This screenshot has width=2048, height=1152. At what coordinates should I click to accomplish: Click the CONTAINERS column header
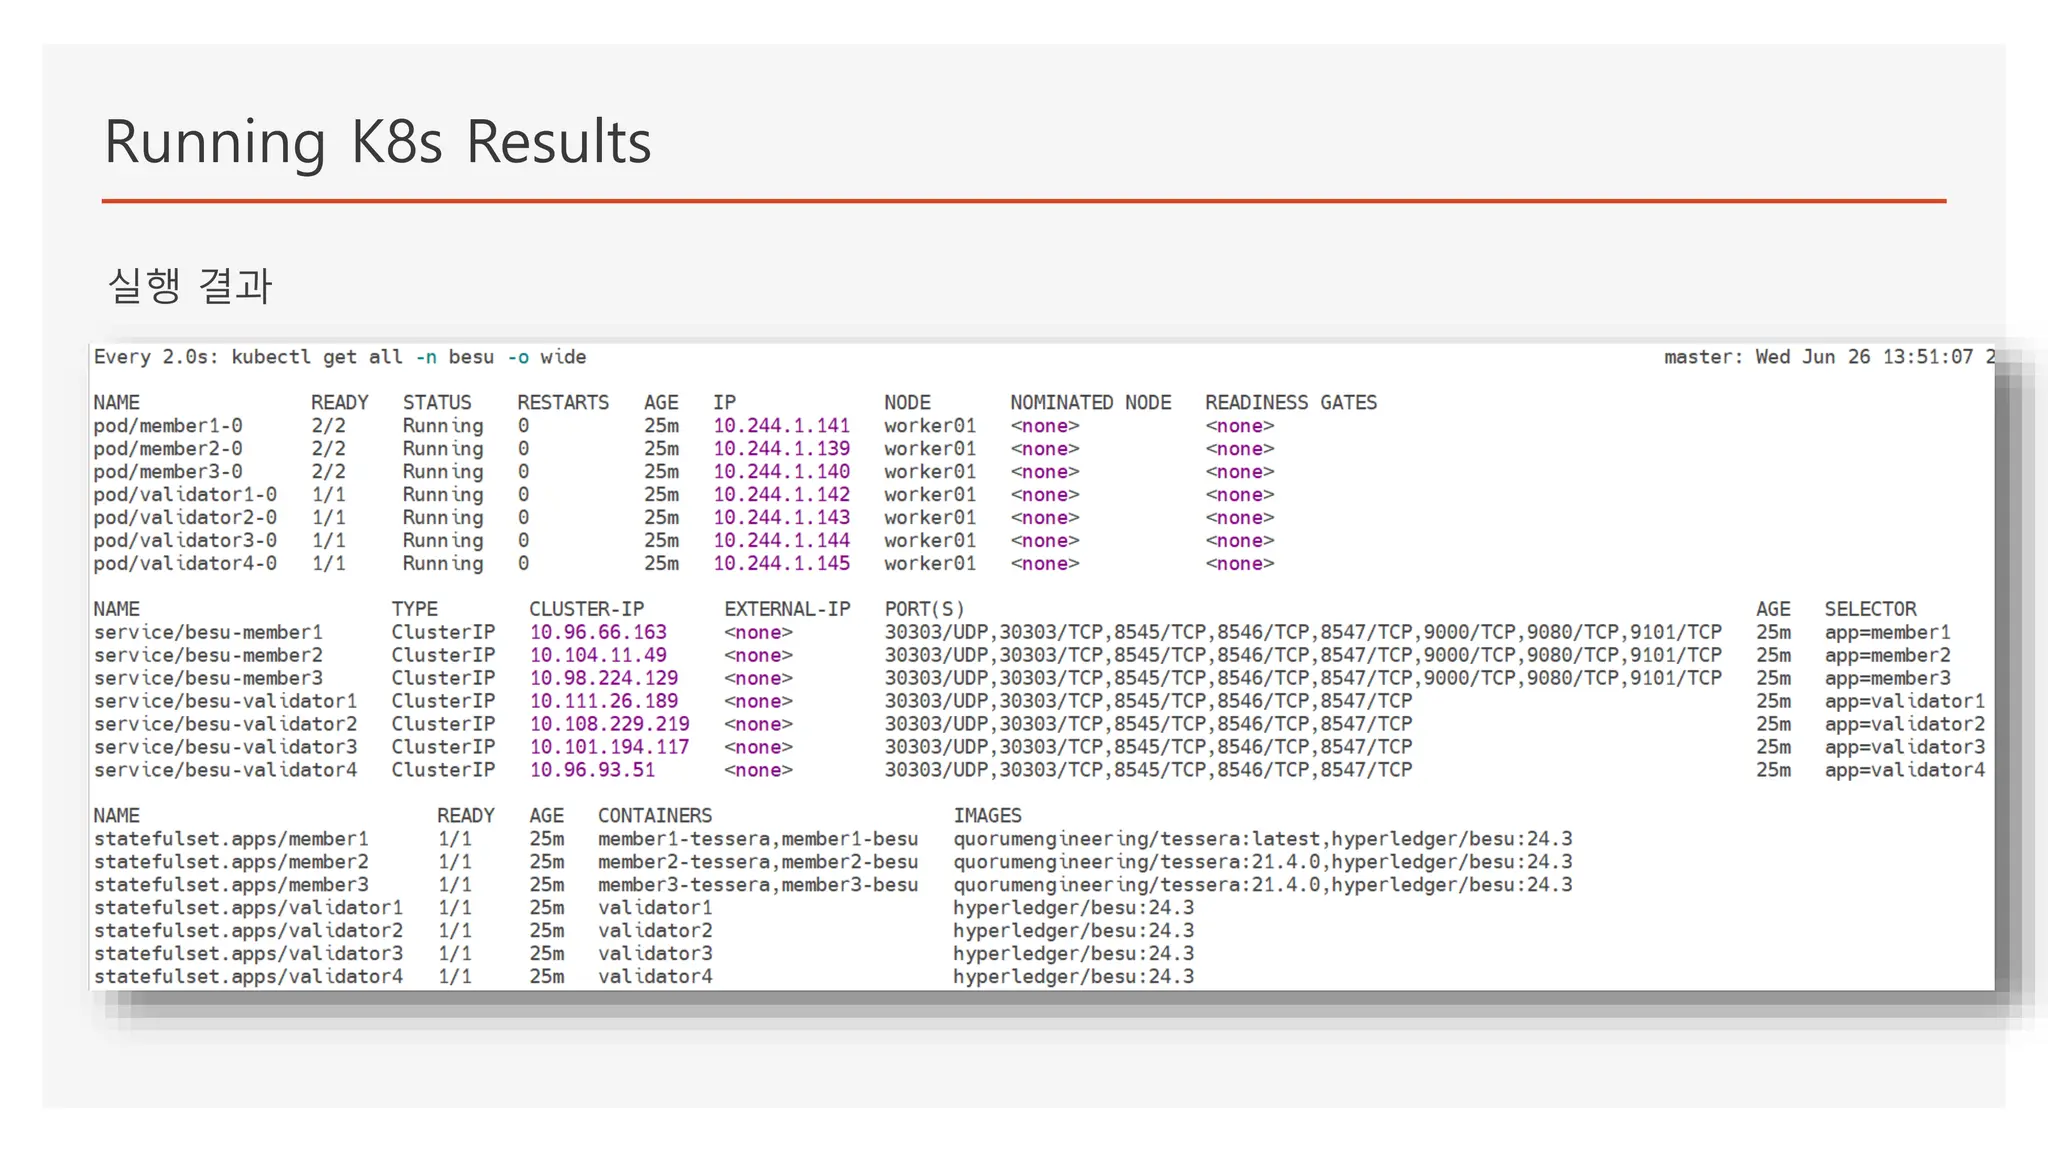click(655, 817)
